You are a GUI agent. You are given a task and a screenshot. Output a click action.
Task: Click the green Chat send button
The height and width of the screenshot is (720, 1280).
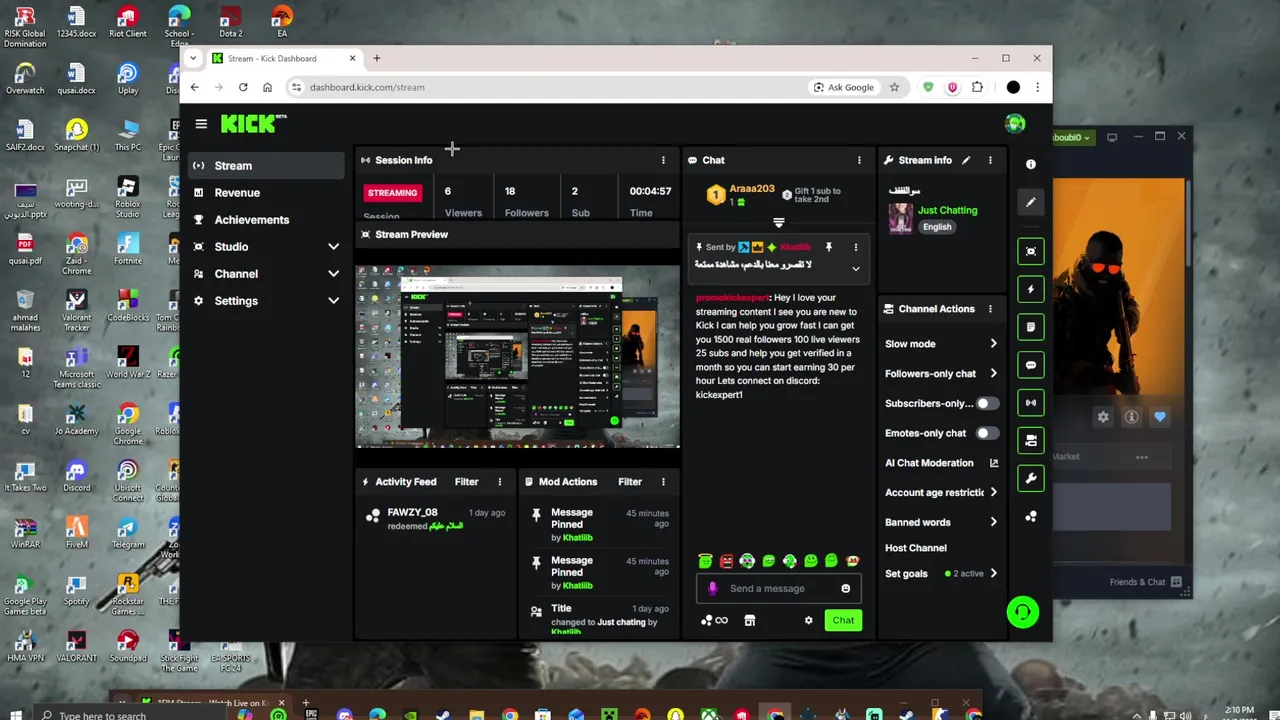tap(843, 621)
